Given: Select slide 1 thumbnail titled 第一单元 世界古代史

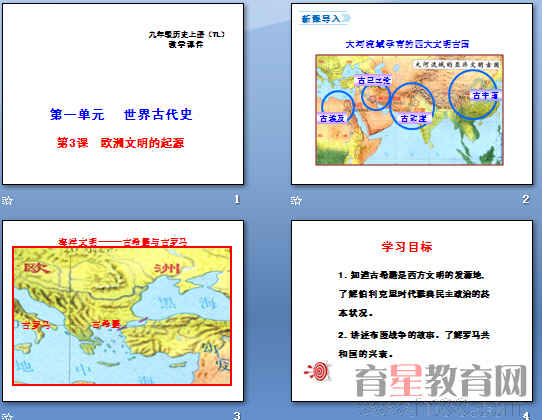Looking at the screenshot, I should click(x=123, y=94).
